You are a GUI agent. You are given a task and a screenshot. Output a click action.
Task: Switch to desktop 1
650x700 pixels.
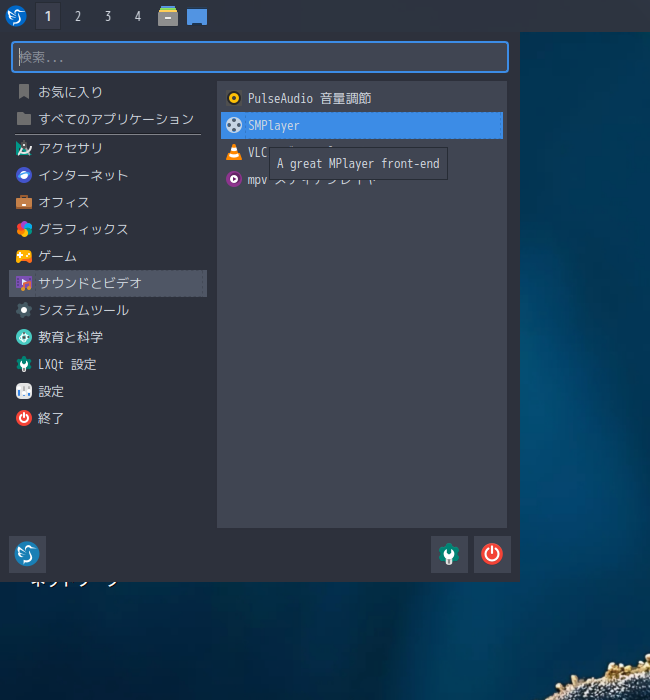48,17
